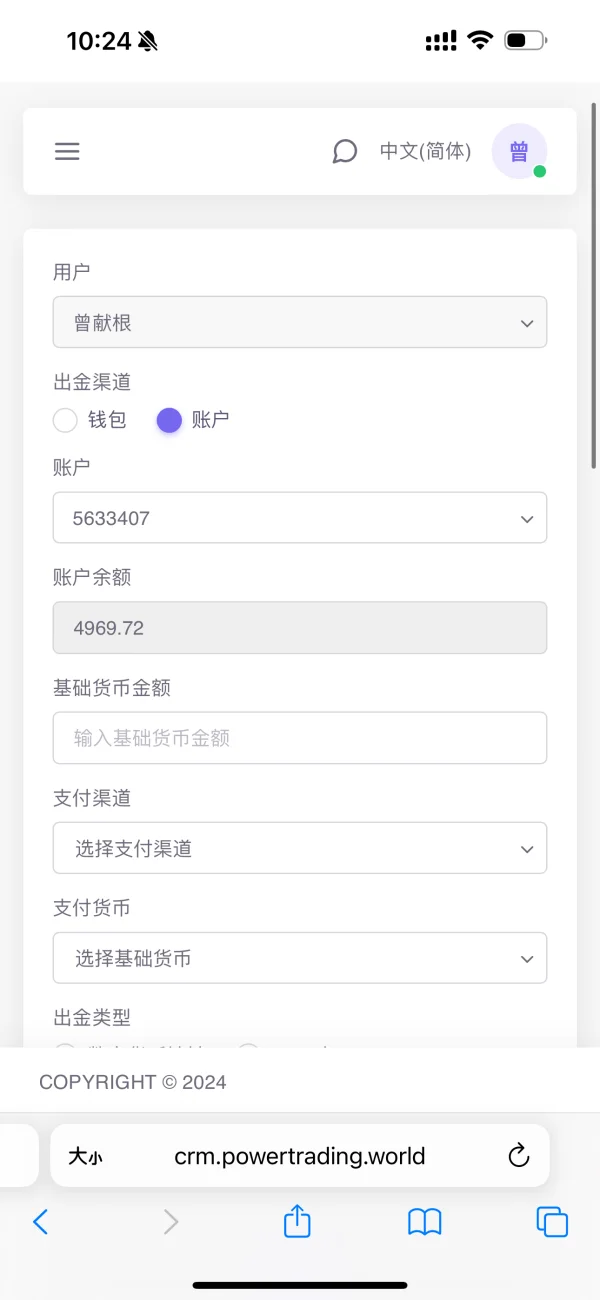This screenshot has height=1300, width=600.
Task: Tap the crm.powertrading.world address bar
Action: click(x=300, y=1157)
